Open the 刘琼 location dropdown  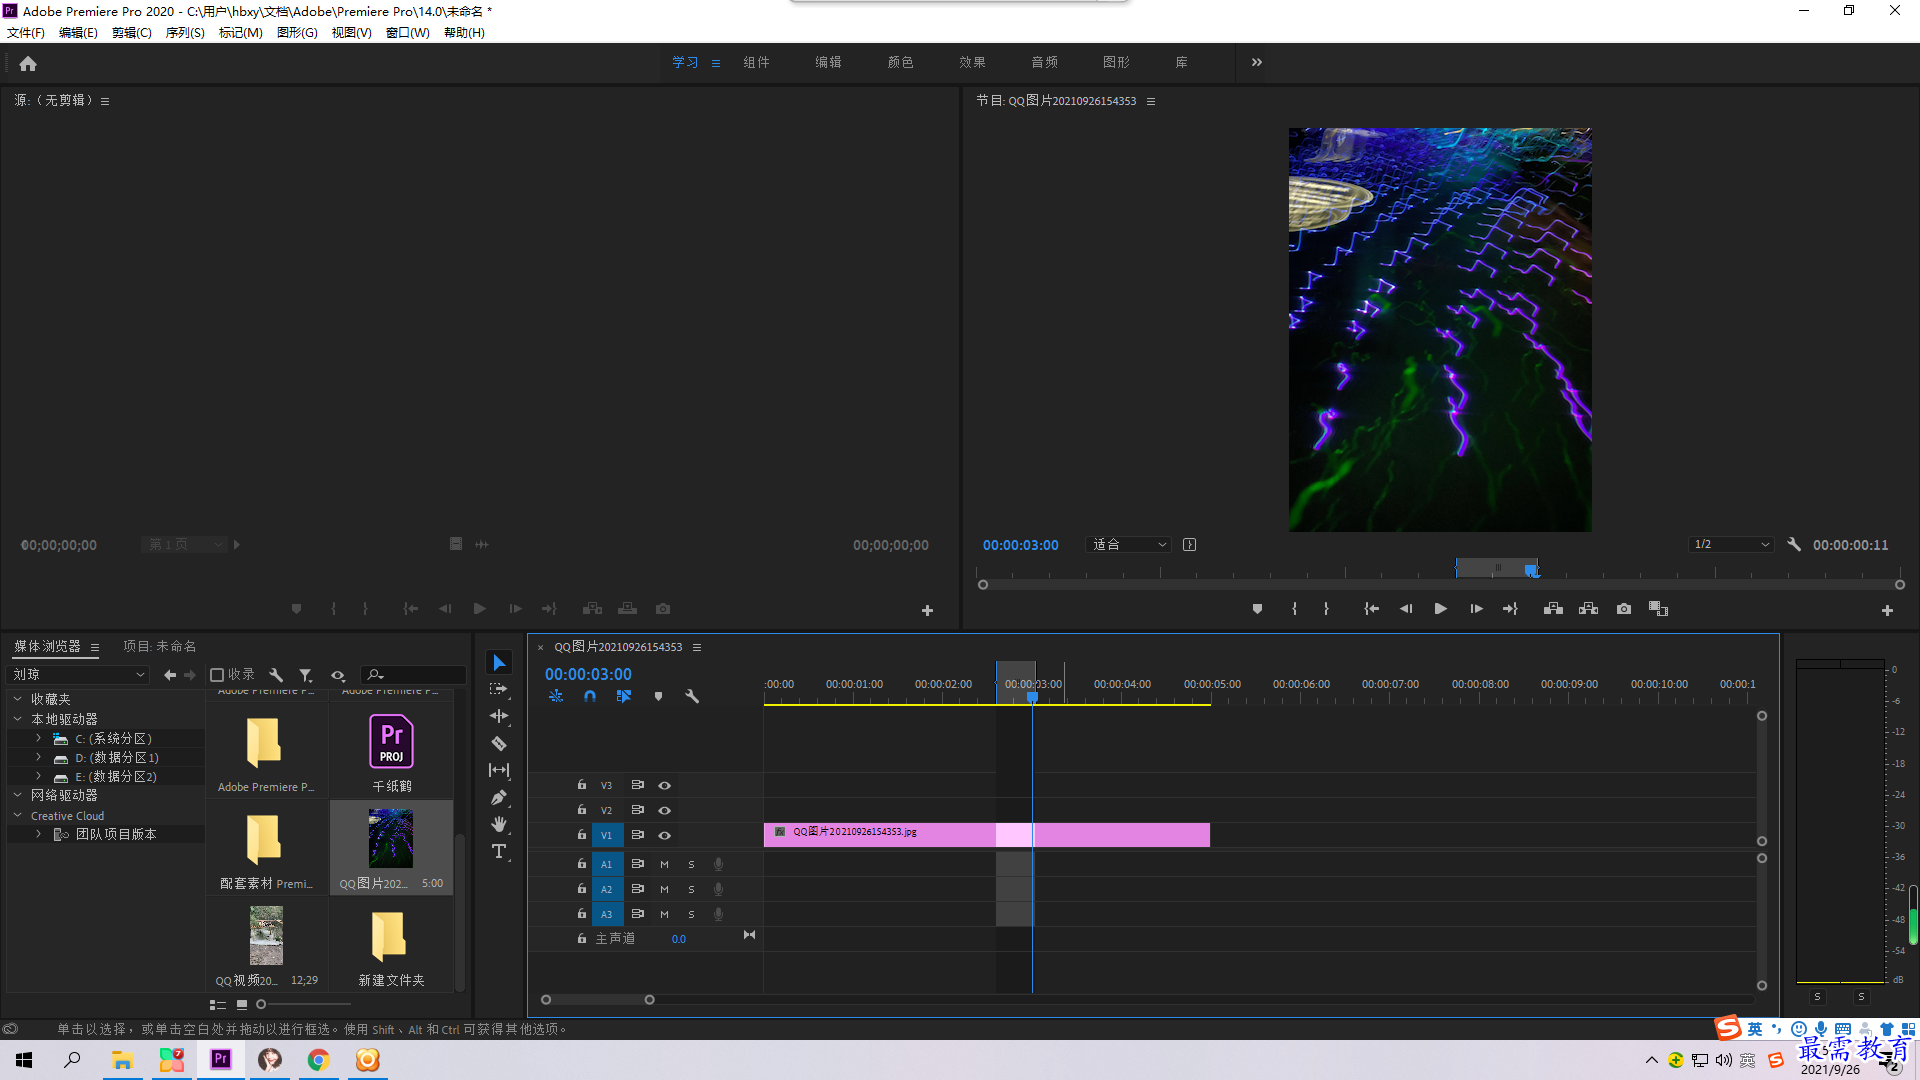pos(78,675)
